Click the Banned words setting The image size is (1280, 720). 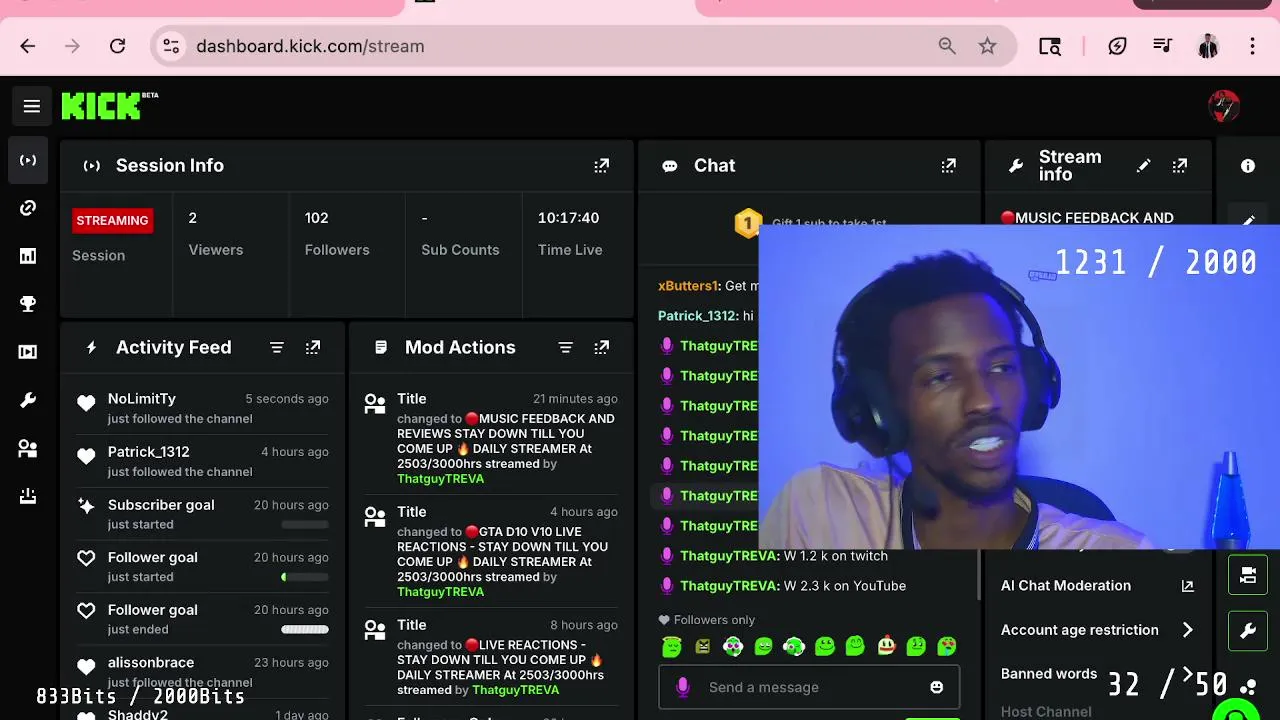pos(1049,674)
